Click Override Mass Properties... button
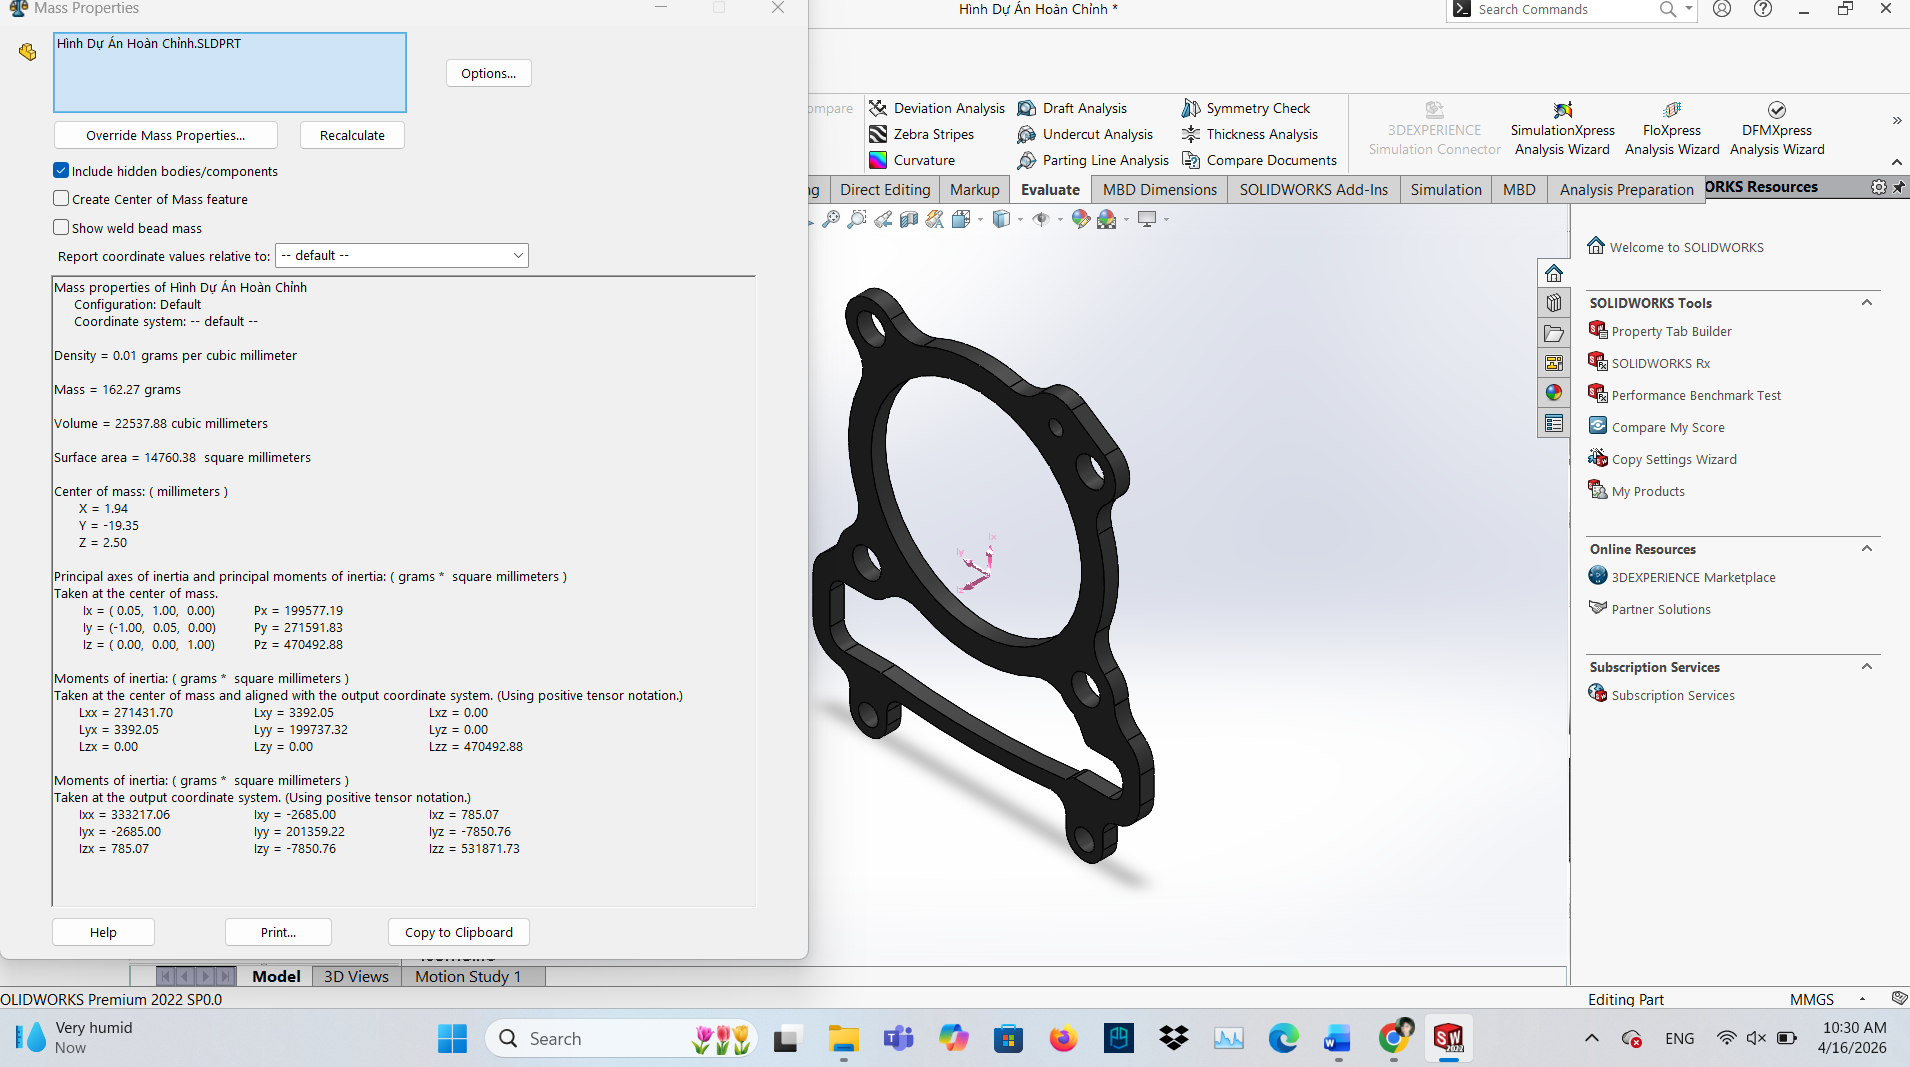 click(165, 135)
